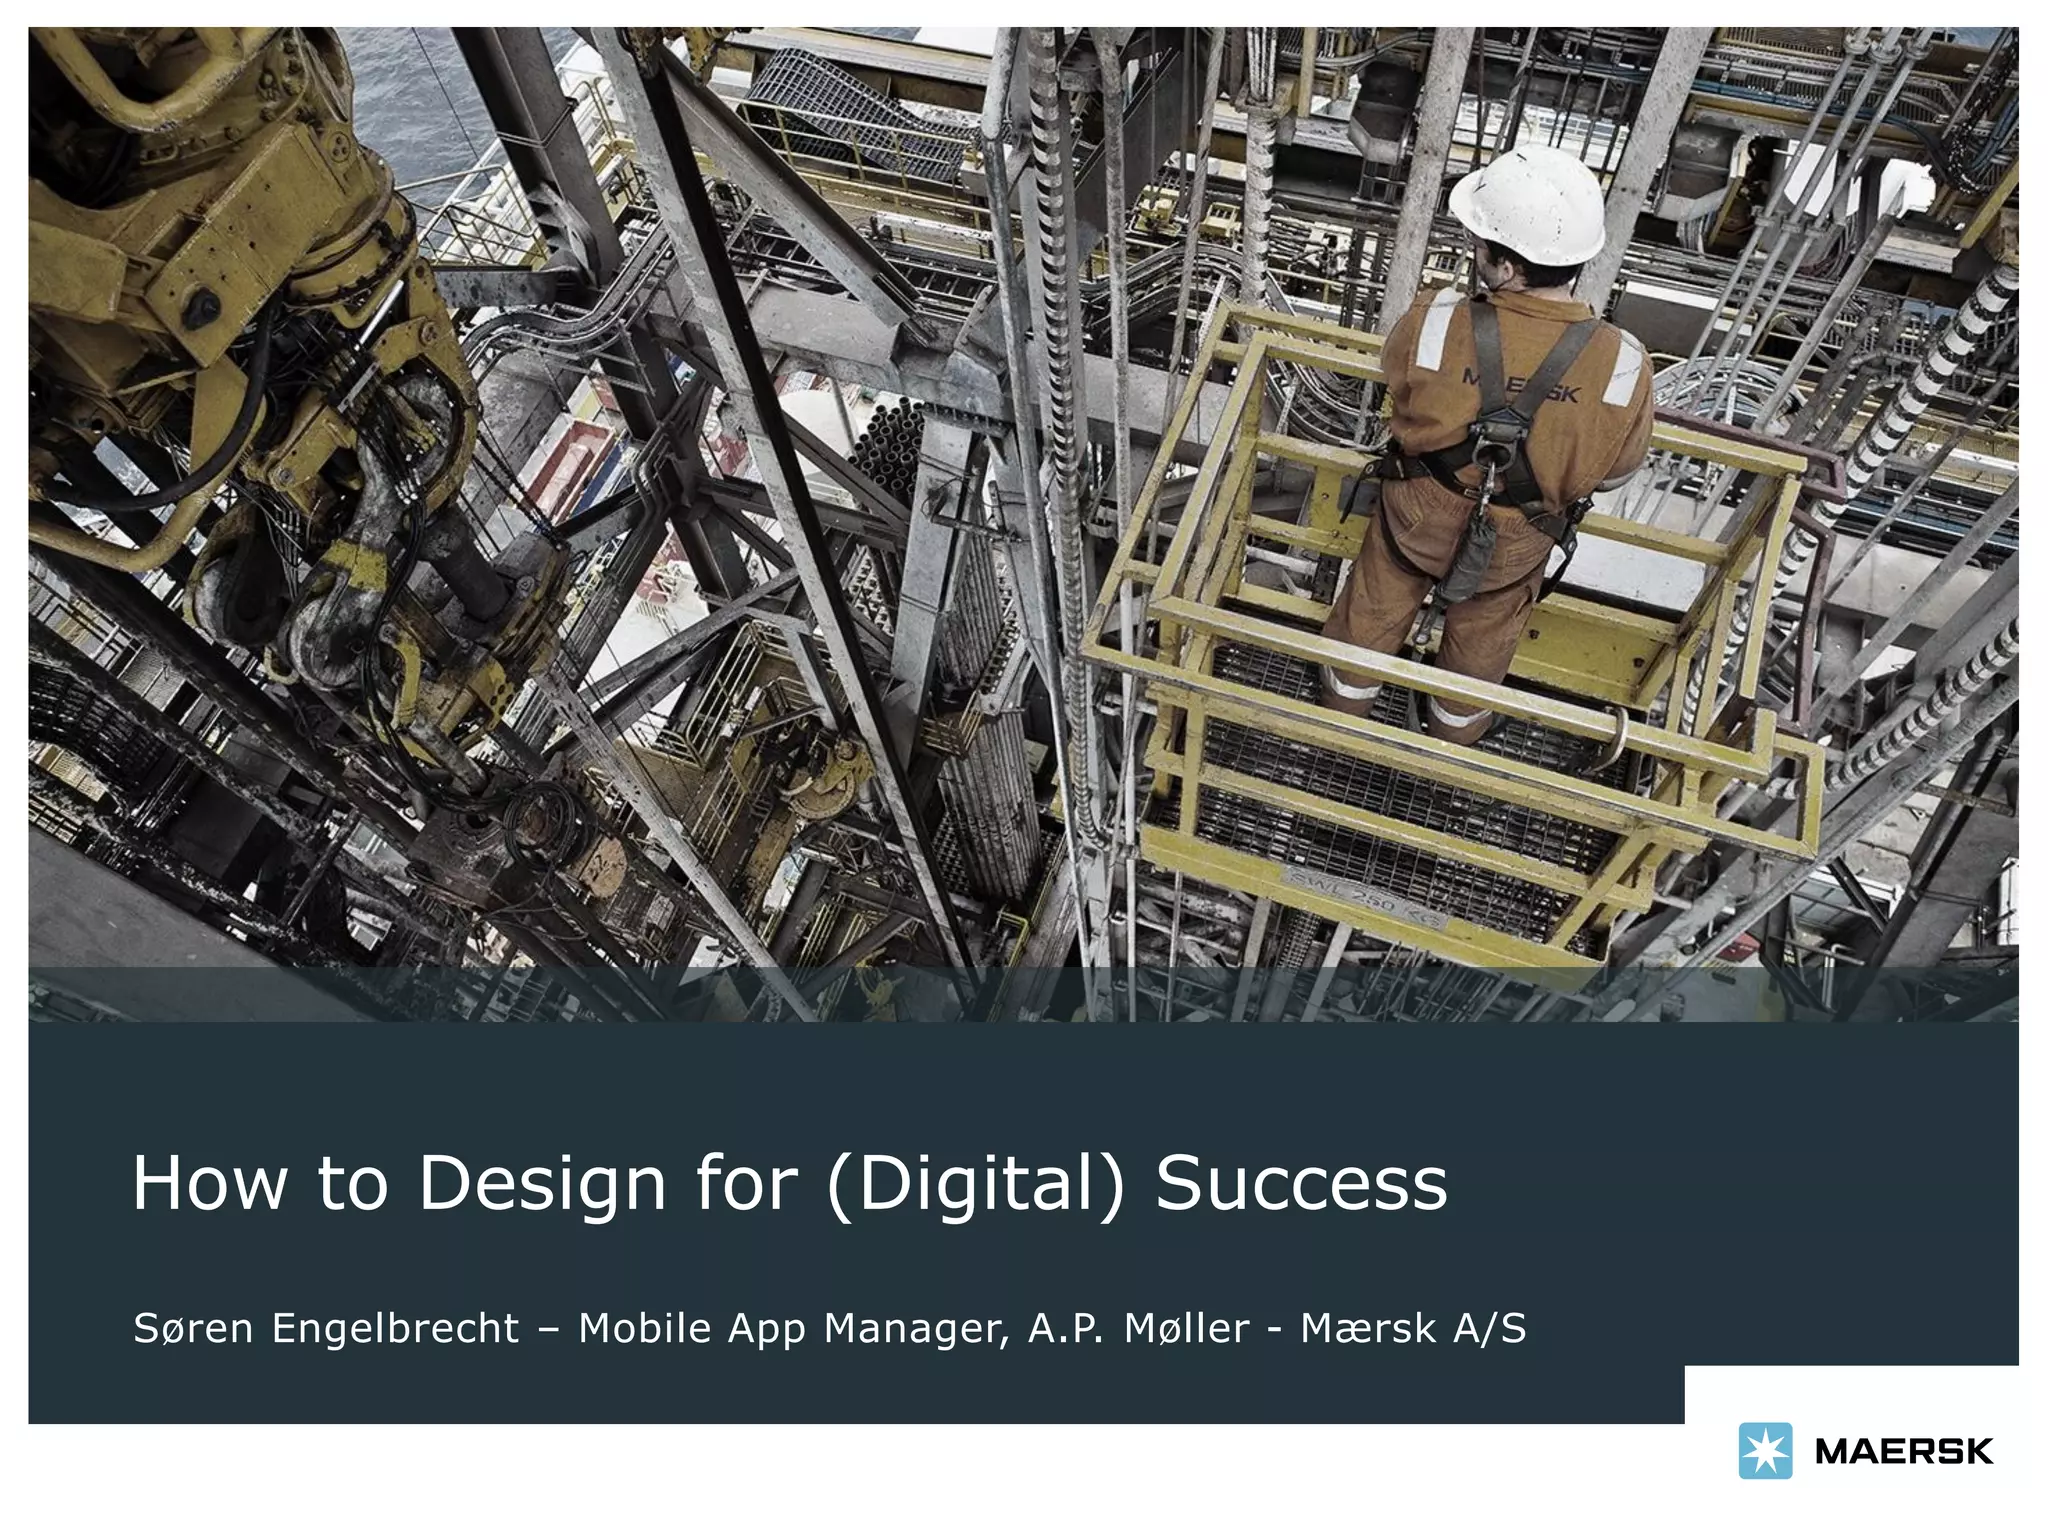The width and height of the screenshot is (2048, 1536).
Task: Click the word 'How' starting the title
Action: (210, 1184)
